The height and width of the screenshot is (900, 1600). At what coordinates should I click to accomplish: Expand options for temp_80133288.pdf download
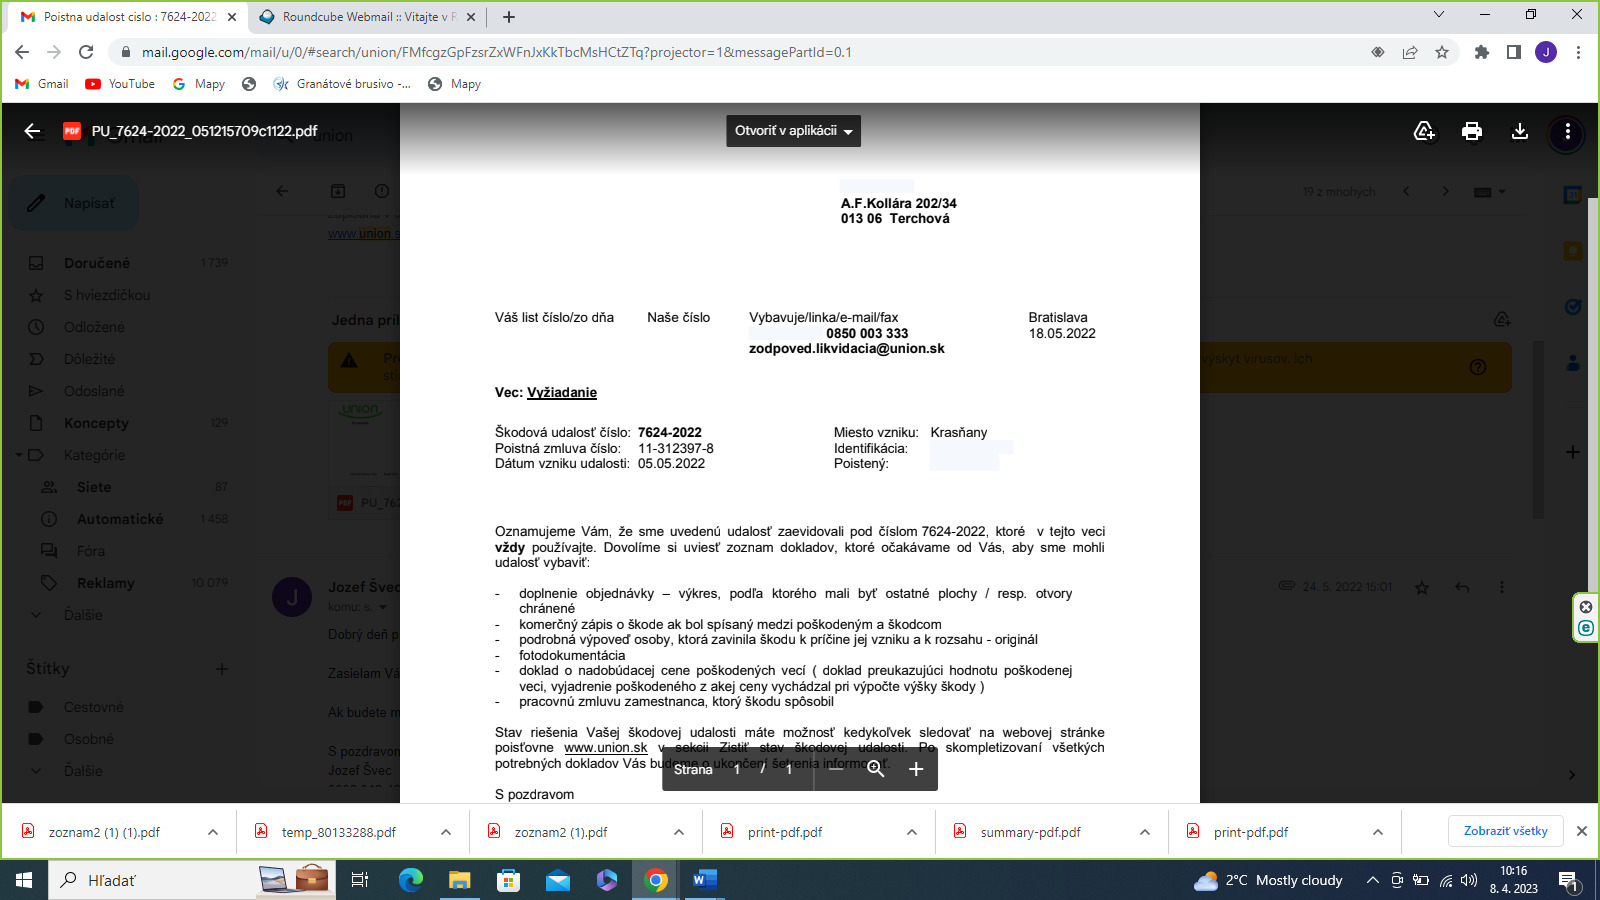pyautogui.click(x=446, y=832)
